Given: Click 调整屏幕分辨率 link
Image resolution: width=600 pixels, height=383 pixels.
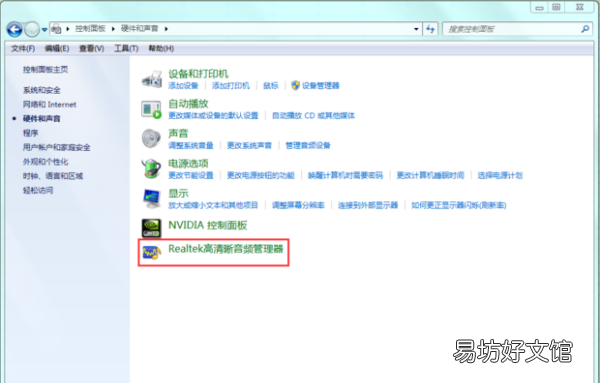Looking at the screenshot, I should [x=298, y=205].
